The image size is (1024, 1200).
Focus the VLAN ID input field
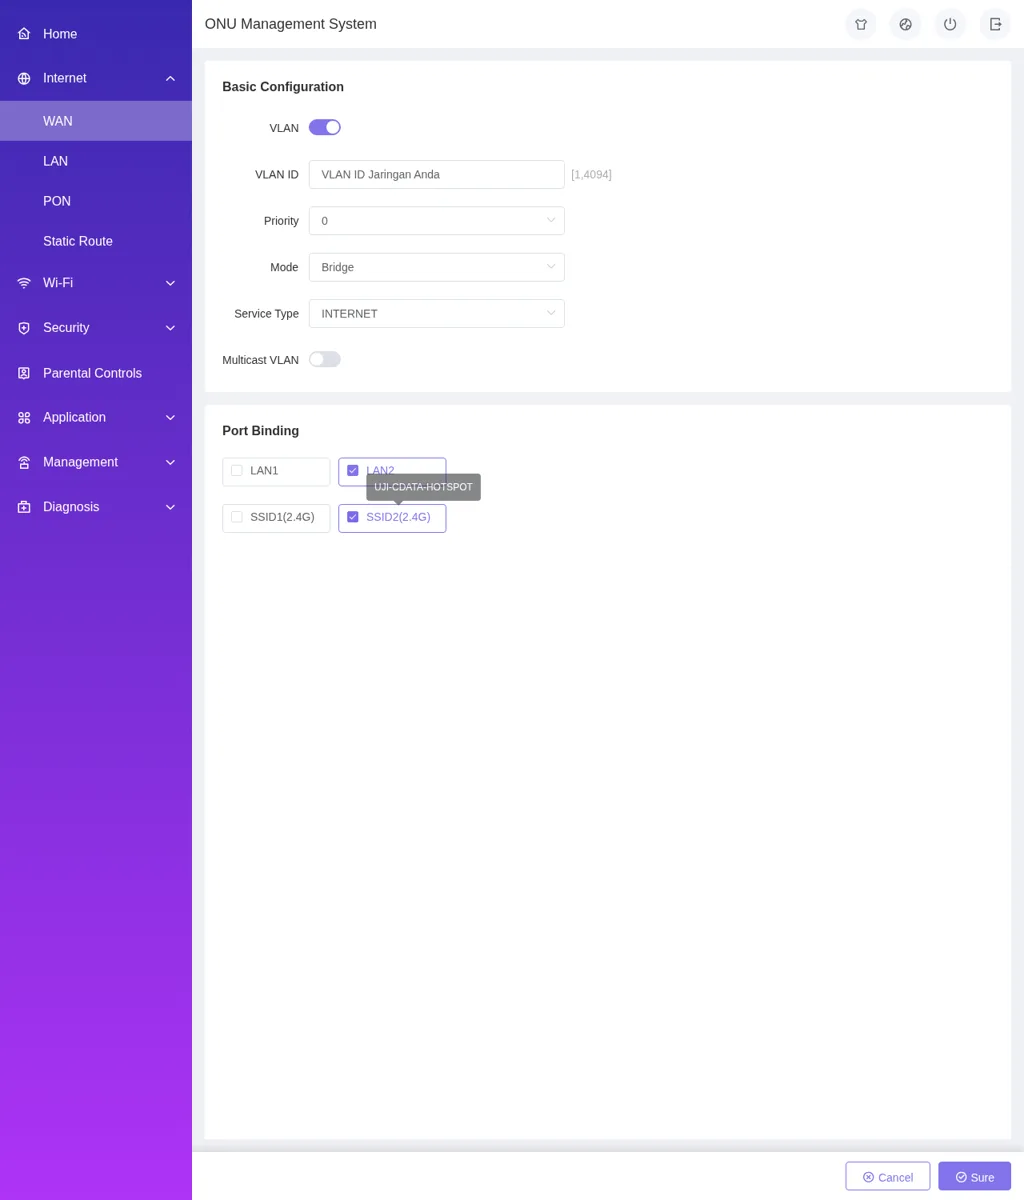pos(437,174)
